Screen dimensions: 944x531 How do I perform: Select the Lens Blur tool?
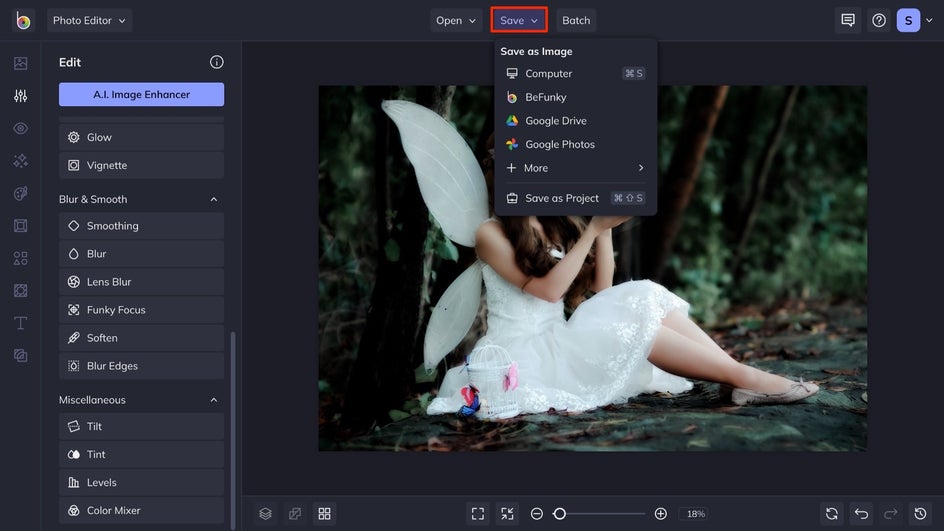coord(141,282)
